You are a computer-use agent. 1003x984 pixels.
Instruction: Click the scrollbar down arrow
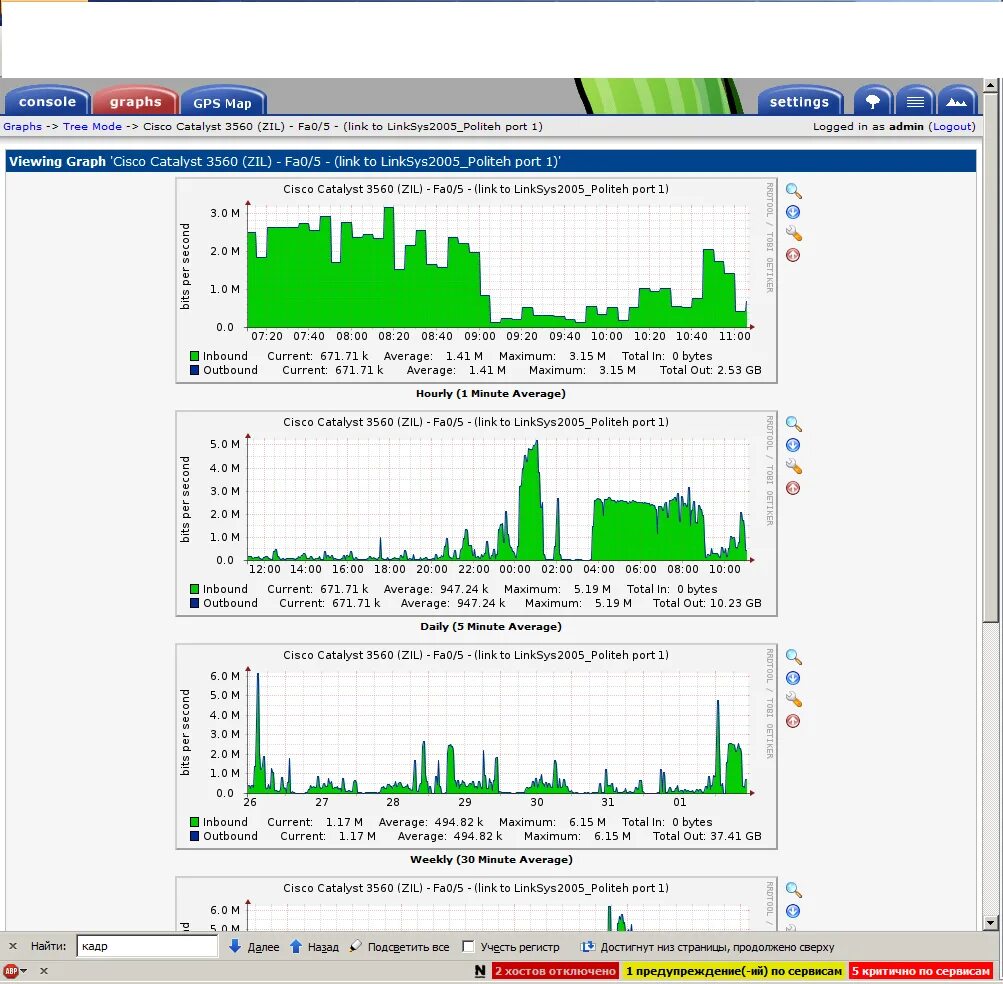pyautogui.click(x=991, y=923)
